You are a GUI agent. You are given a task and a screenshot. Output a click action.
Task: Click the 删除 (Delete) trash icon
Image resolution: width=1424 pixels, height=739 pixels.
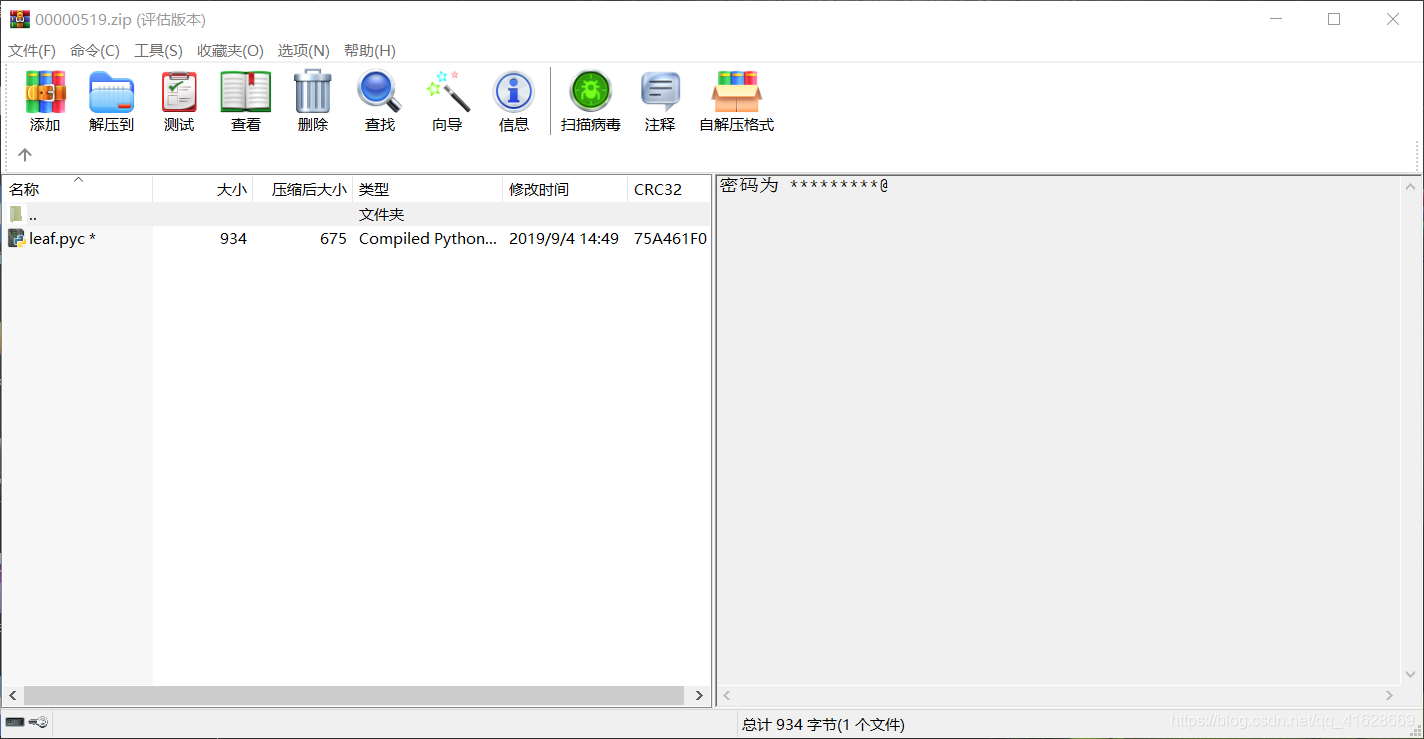(312, 92)
